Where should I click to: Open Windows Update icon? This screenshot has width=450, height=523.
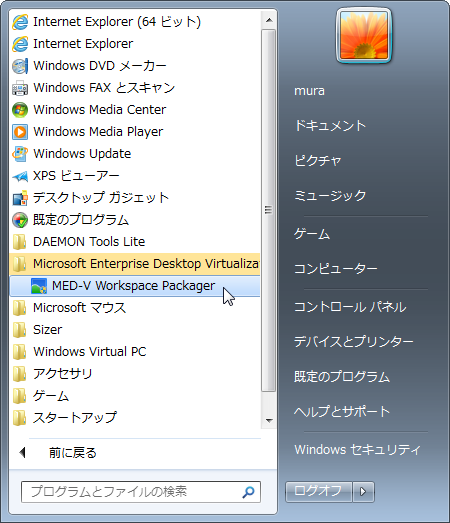tap(20, 154)
